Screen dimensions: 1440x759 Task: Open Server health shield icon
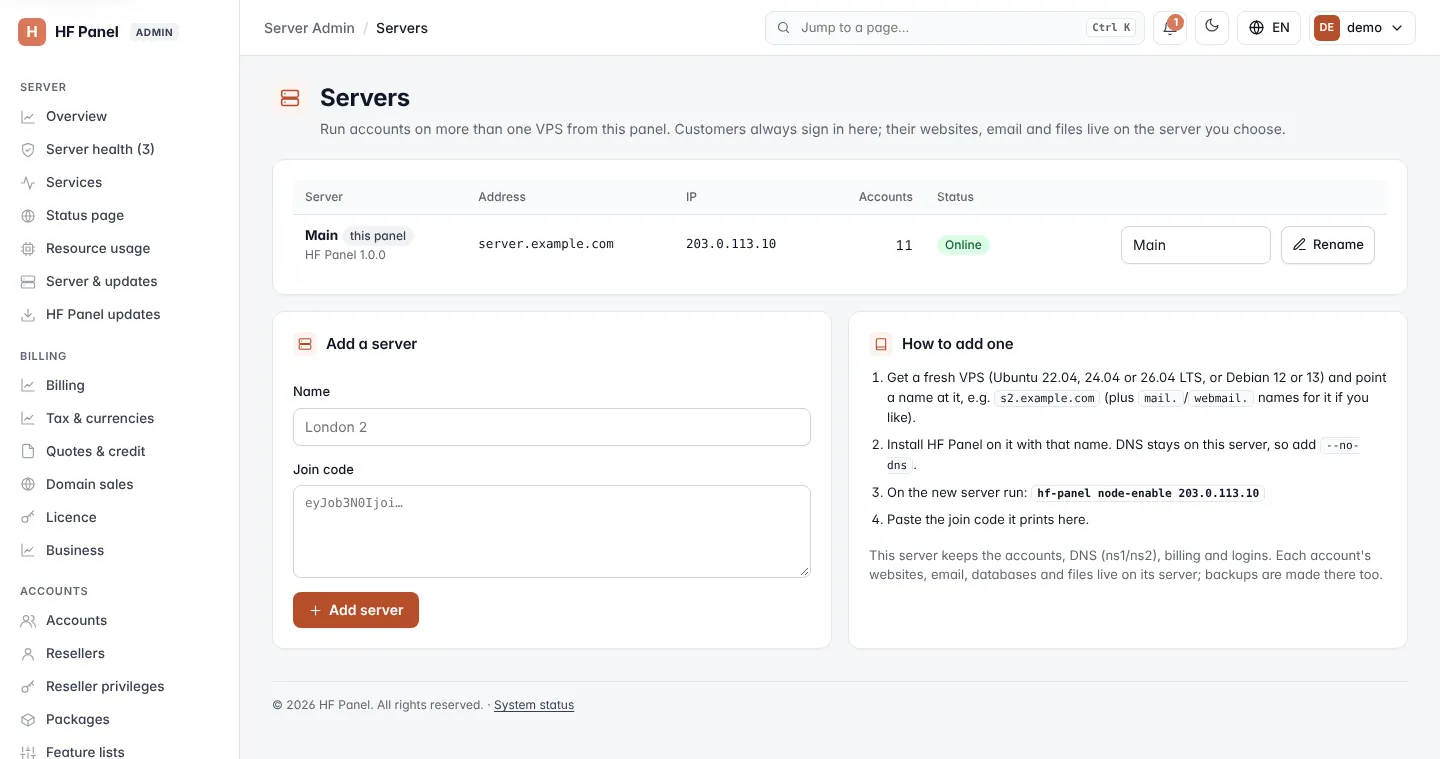[28, 149]
